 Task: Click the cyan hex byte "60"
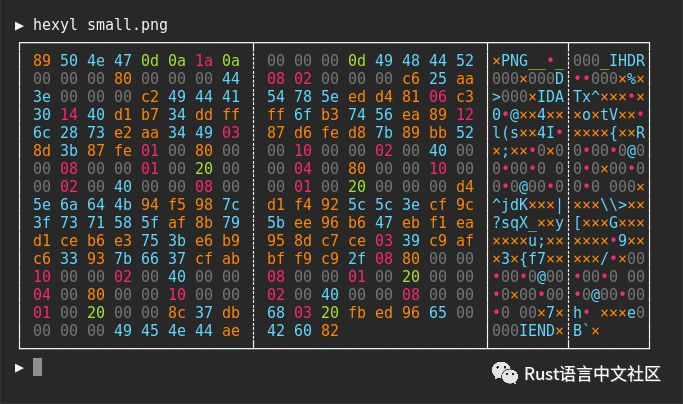(303, 330)
